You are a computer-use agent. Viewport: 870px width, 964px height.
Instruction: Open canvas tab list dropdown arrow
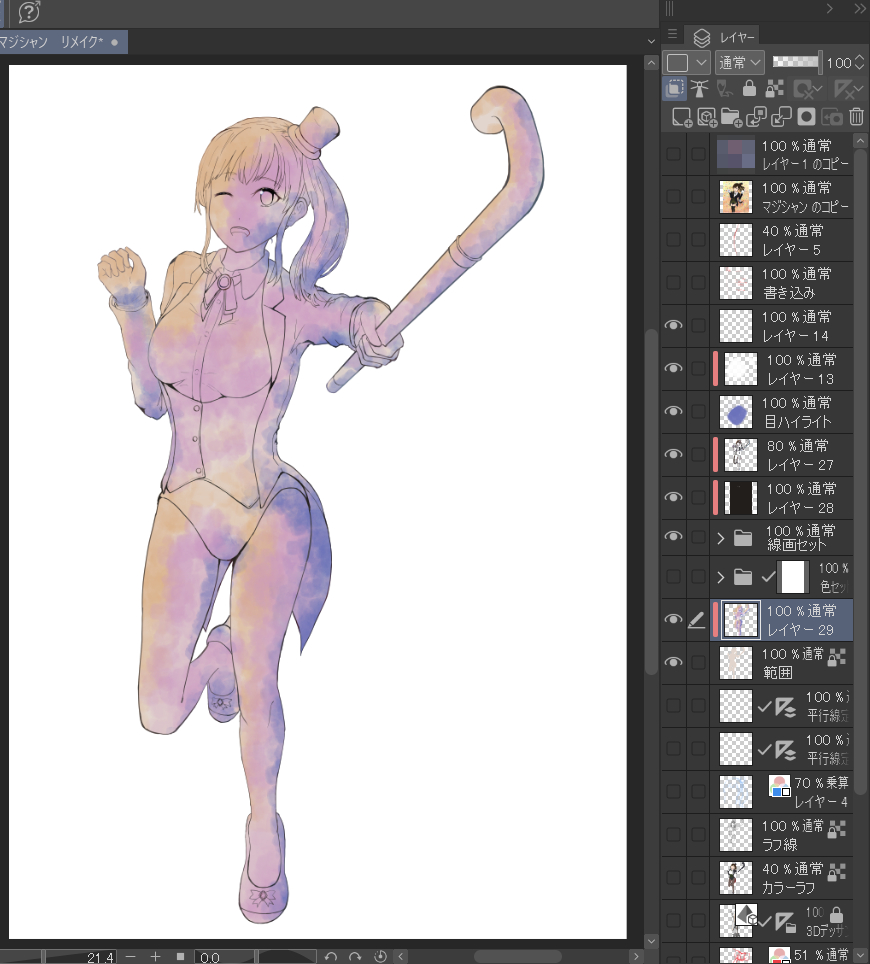click(651, 41)
